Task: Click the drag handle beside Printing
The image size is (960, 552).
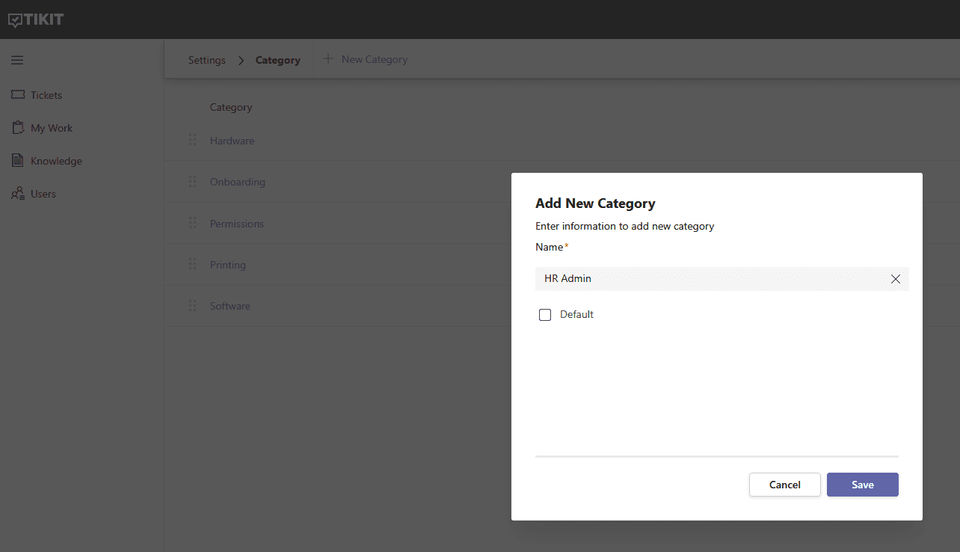Action: (192, 265)
